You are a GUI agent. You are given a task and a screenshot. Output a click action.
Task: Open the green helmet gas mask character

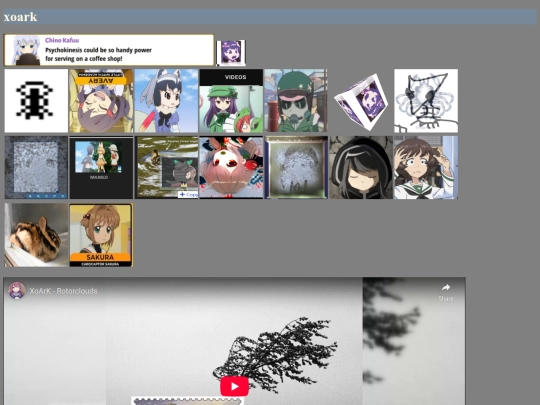[296, 101]
